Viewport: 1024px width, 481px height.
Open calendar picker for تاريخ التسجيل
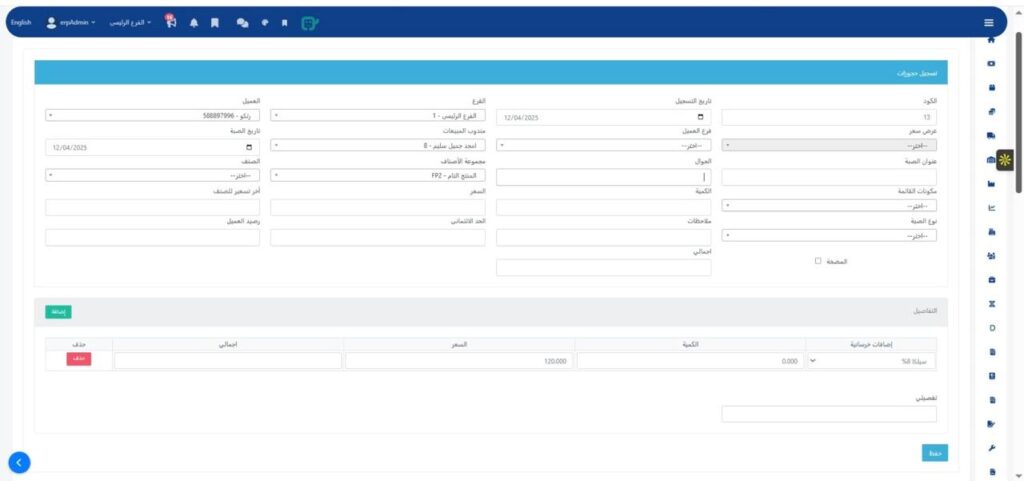click(700, 117)
